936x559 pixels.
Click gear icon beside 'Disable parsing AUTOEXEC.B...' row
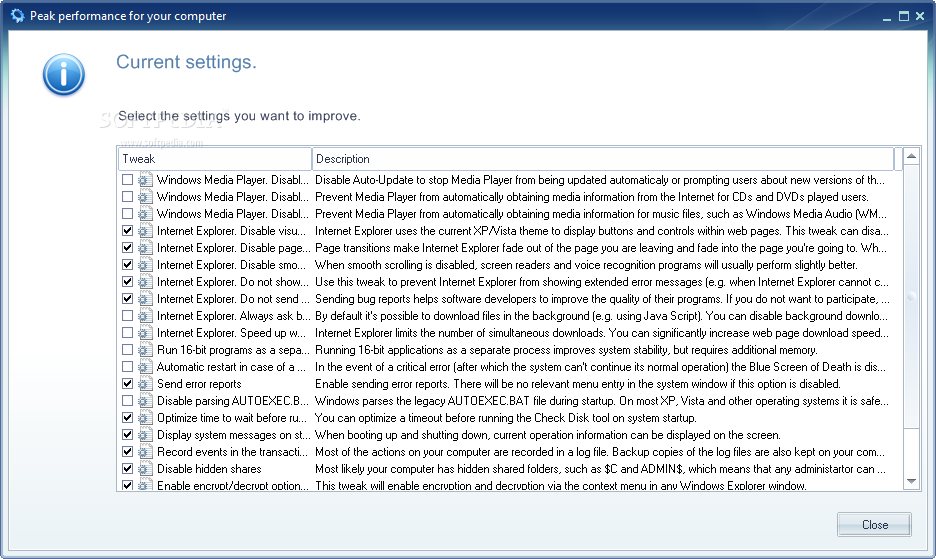[144, 401]
